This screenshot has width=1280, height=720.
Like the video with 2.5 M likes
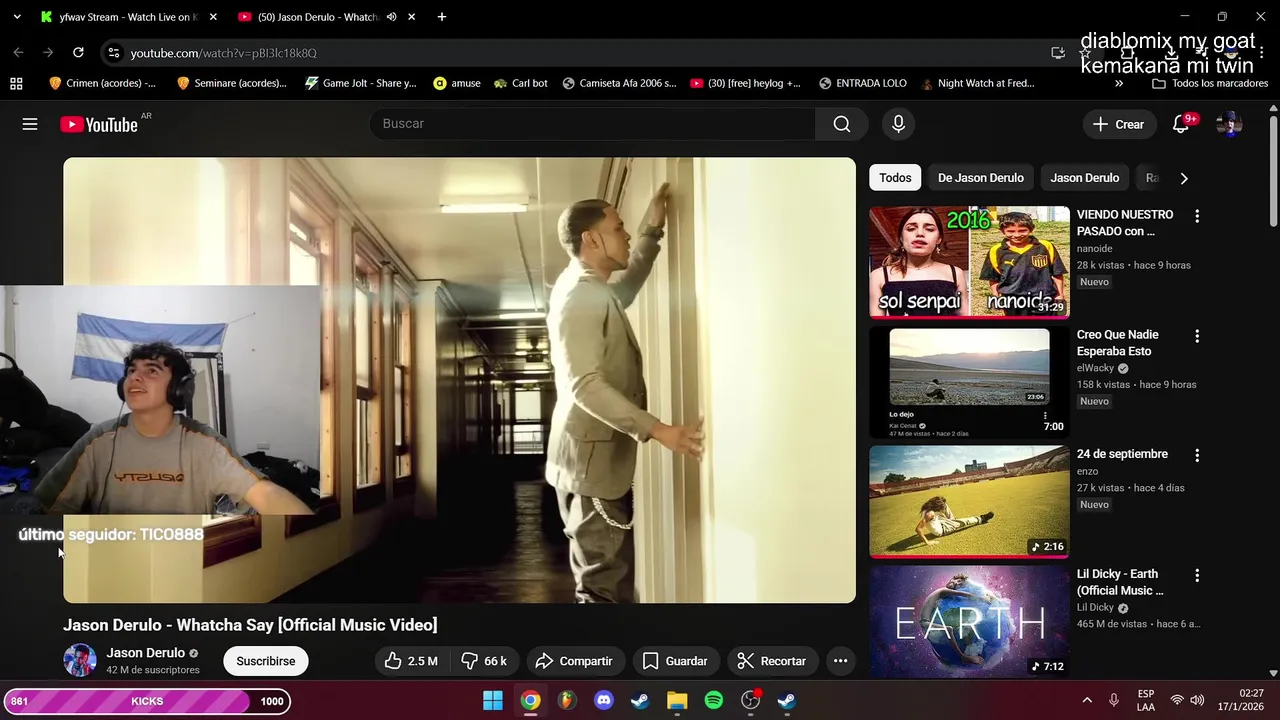tap(411, 661)
